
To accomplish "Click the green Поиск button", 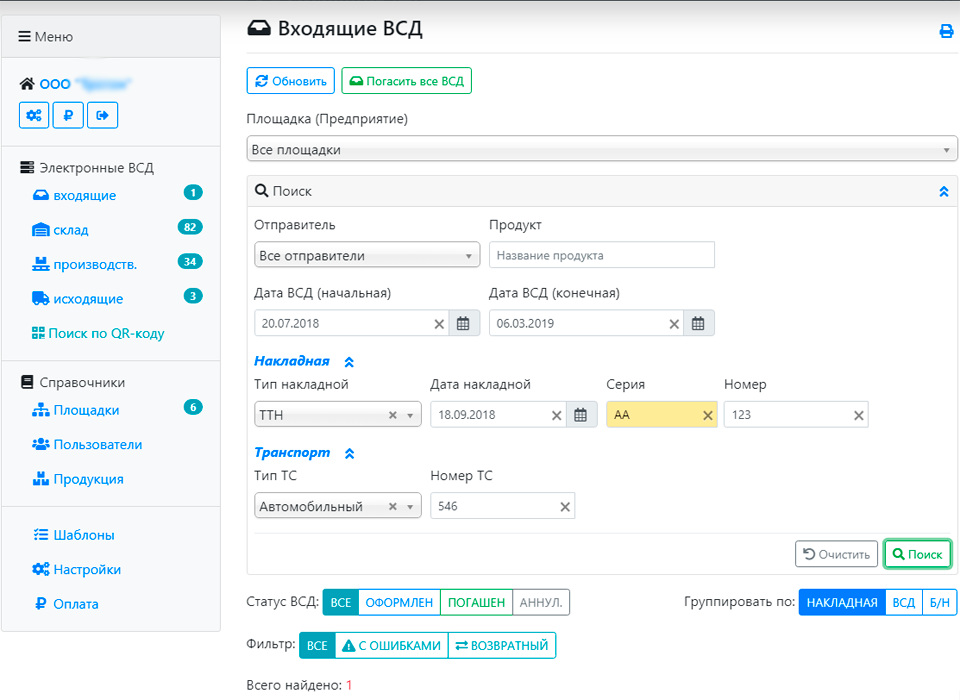I will click(x=917, y=554).
